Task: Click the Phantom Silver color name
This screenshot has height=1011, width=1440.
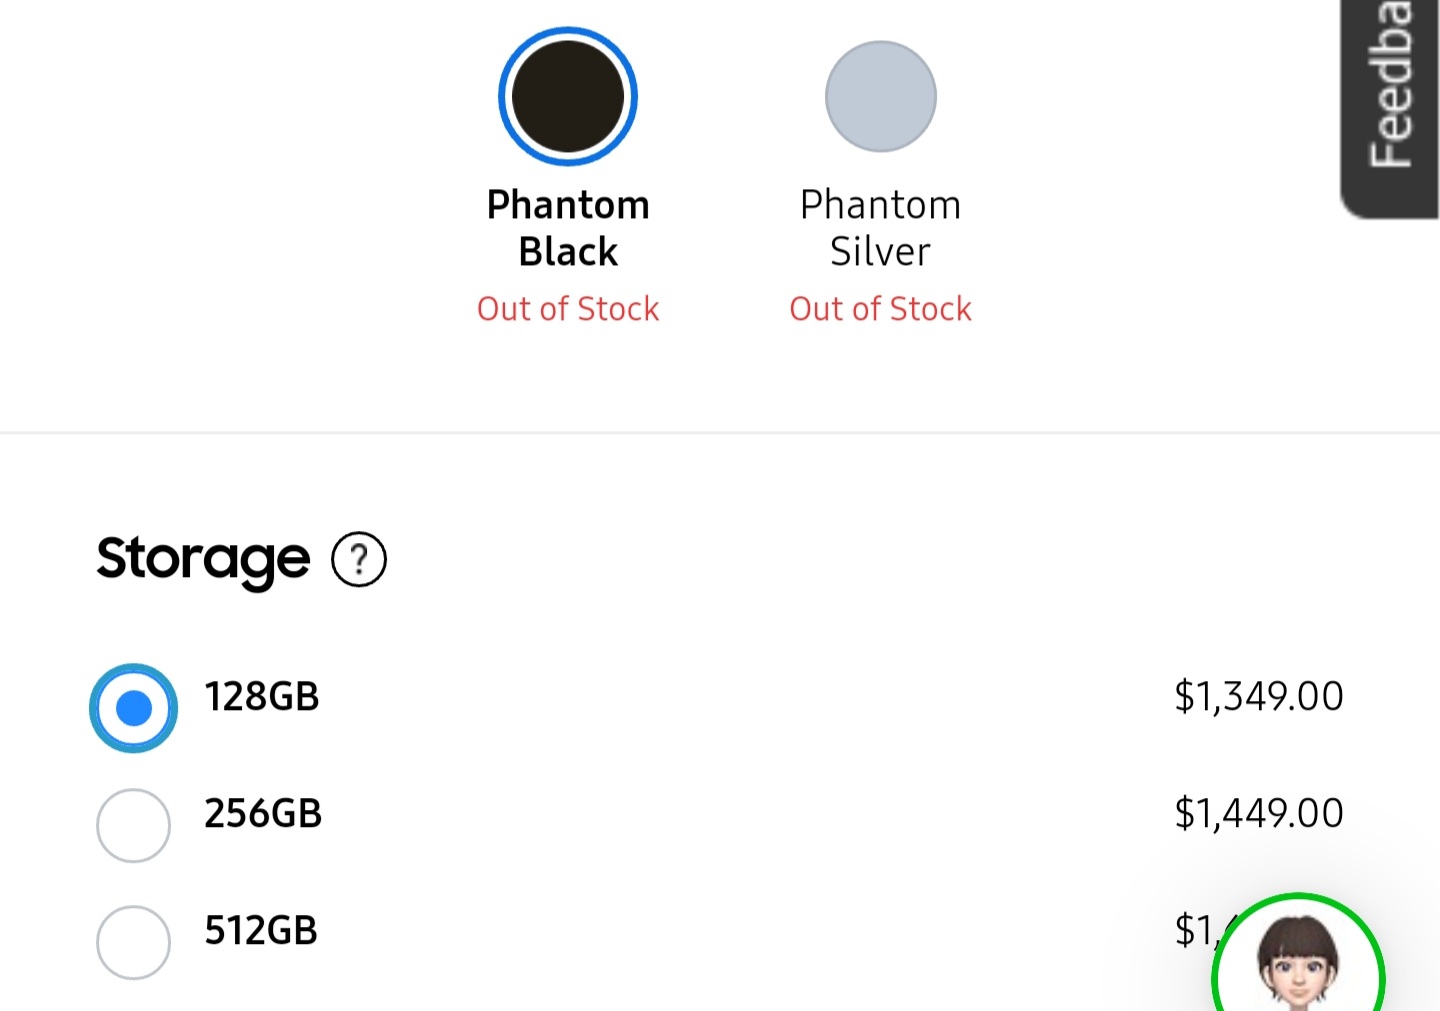Action: point(880,228)
